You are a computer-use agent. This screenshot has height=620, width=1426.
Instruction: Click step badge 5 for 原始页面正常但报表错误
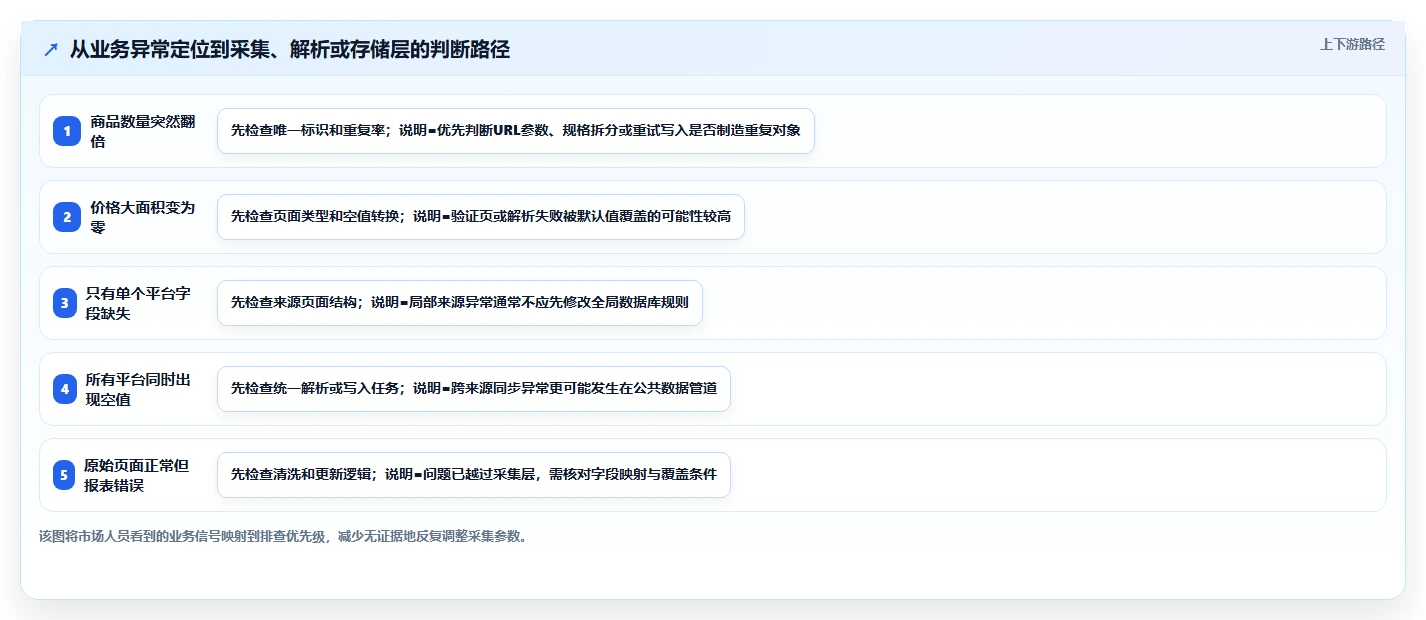tap(66, 475)
